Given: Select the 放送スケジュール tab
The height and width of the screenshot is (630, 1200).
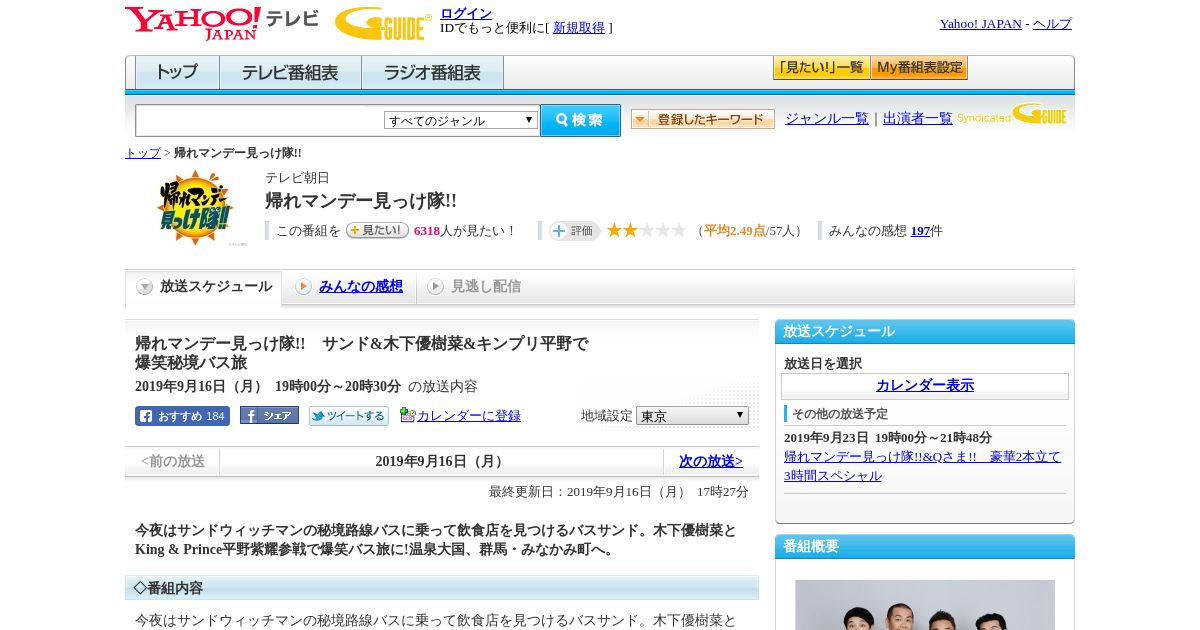Looking at the screenshot, I should coord(204,287).
